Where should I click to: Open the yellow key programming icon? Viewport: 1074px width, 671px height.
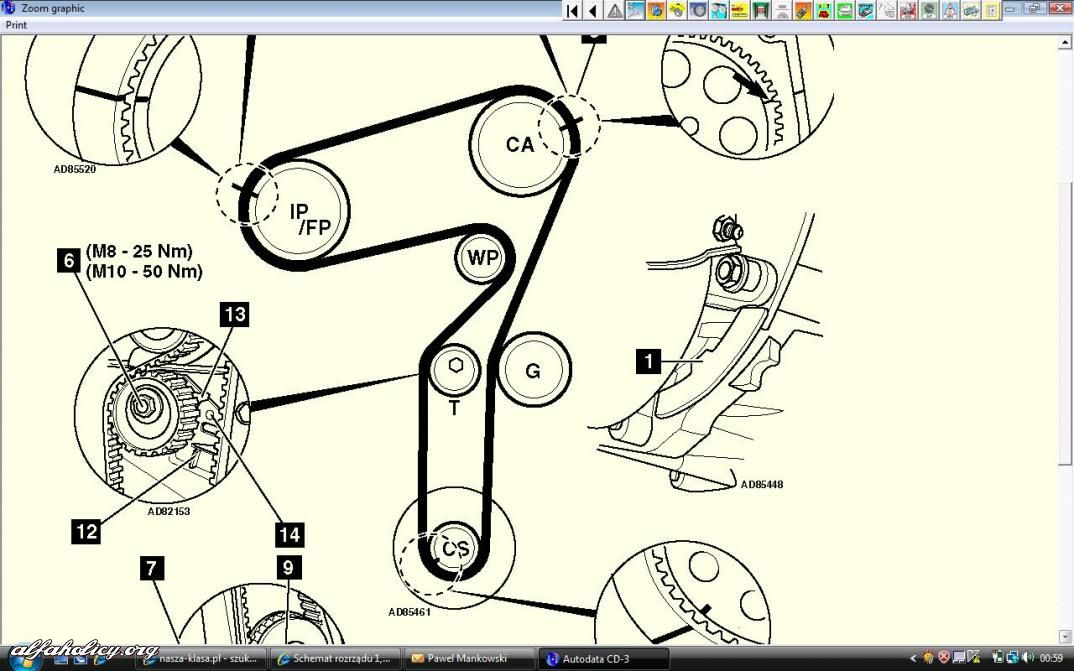(677, 10)
